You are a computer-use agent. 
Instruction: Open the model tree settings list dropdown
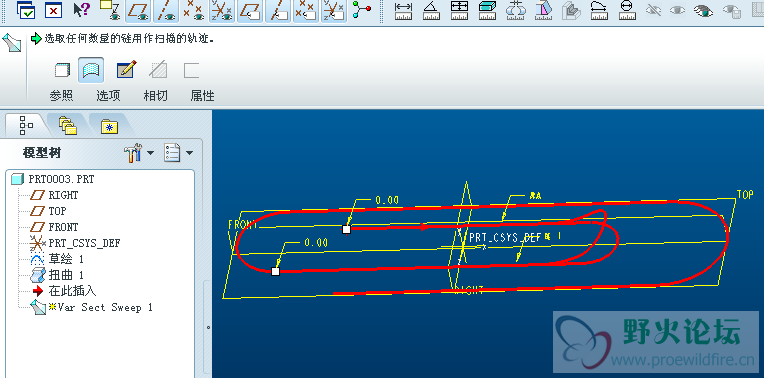pyautogui.click(x=178, y=153)
